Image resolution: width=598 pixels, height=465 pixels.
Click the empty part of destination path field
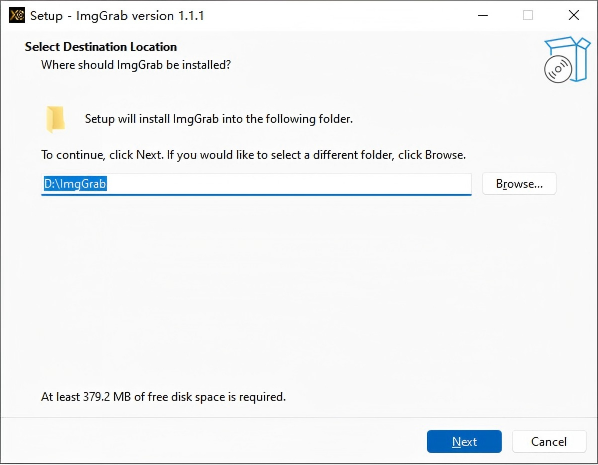(x=289, y=184)
